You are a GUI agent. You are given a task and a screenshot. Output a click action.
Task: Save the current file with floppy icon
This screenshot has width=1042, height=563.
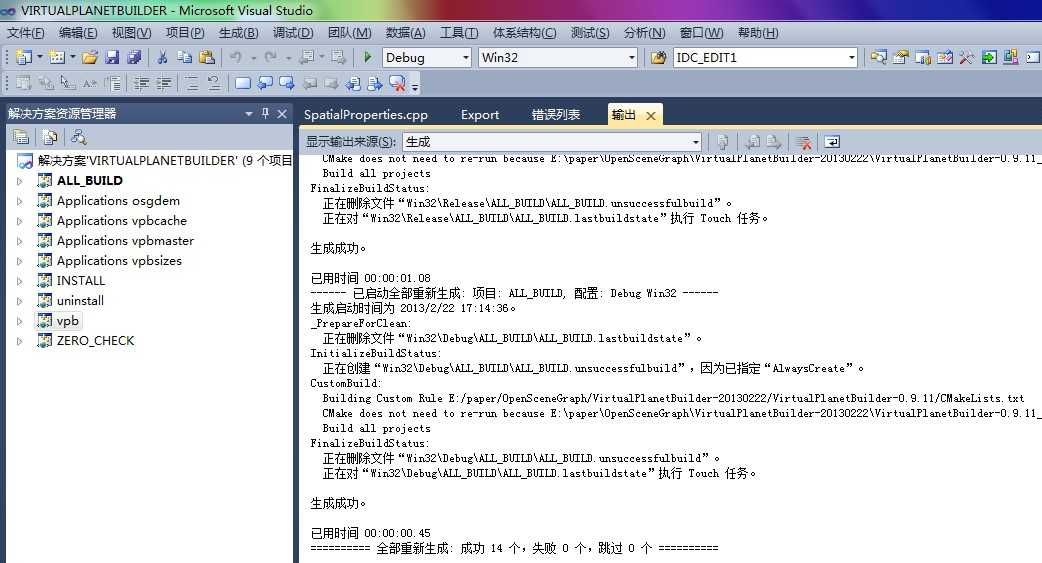pos(112,57)
